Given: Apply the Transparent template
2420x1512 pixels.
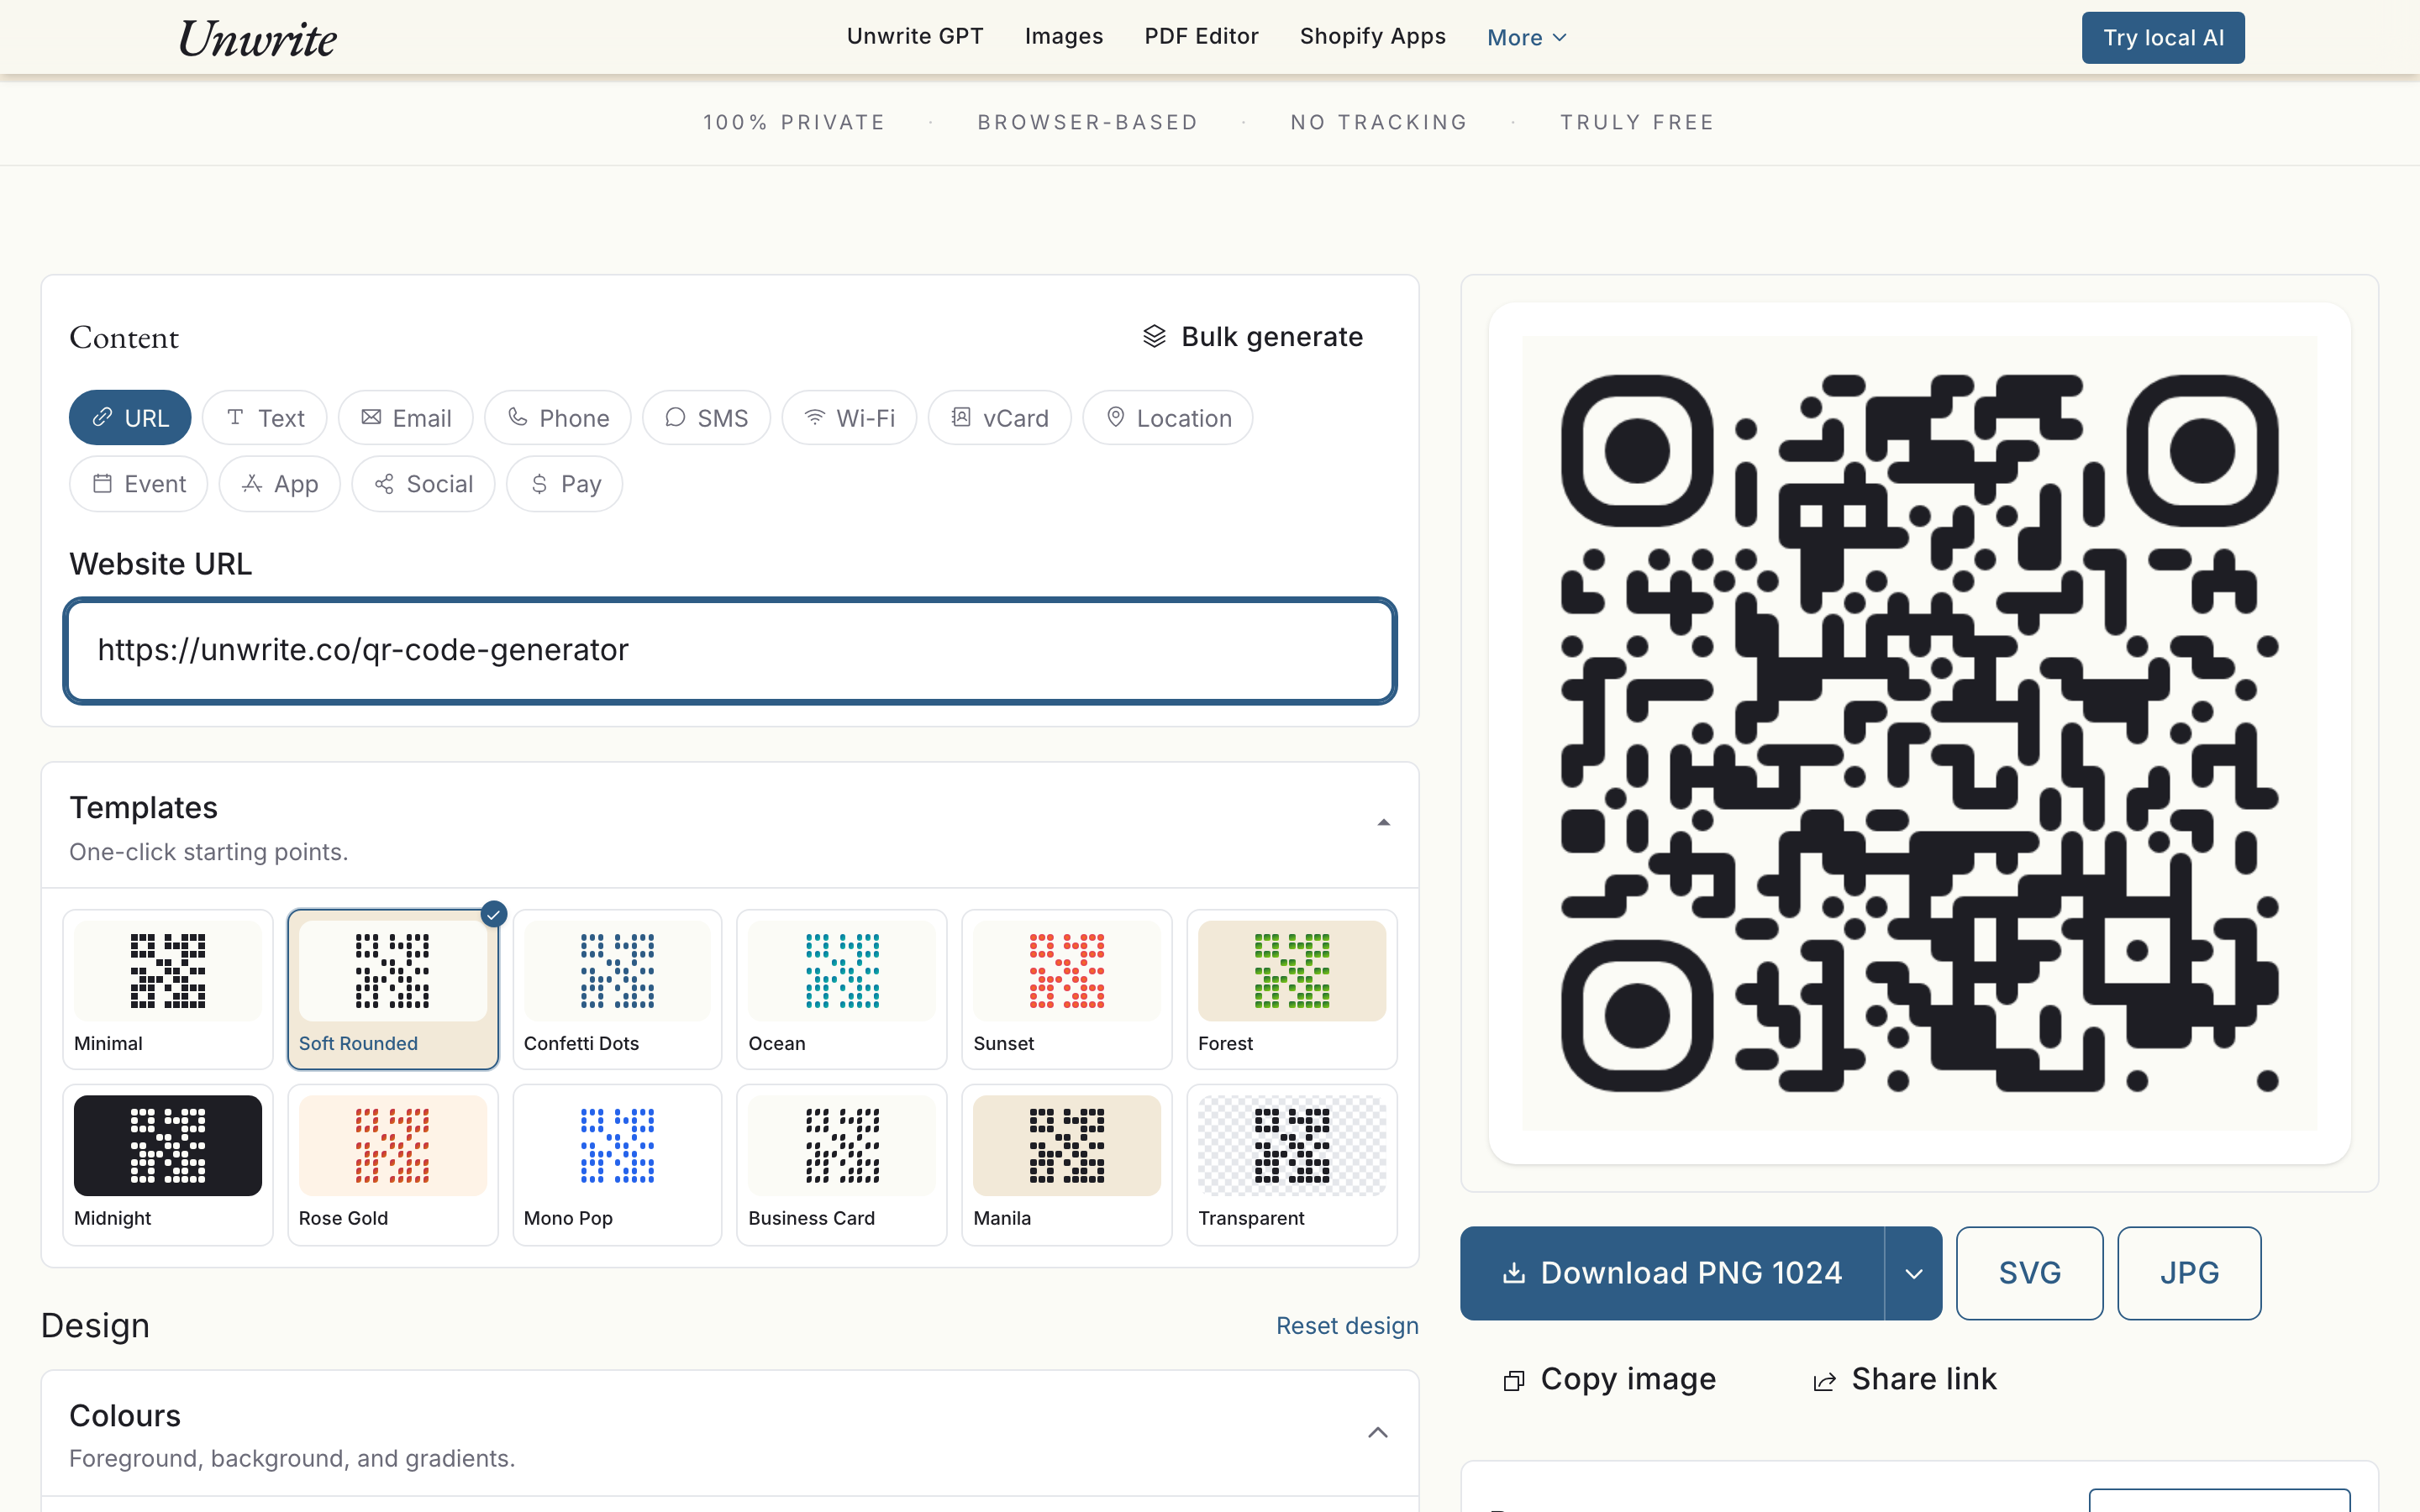Looking at the screenshot, I should click(1292, 1164).
